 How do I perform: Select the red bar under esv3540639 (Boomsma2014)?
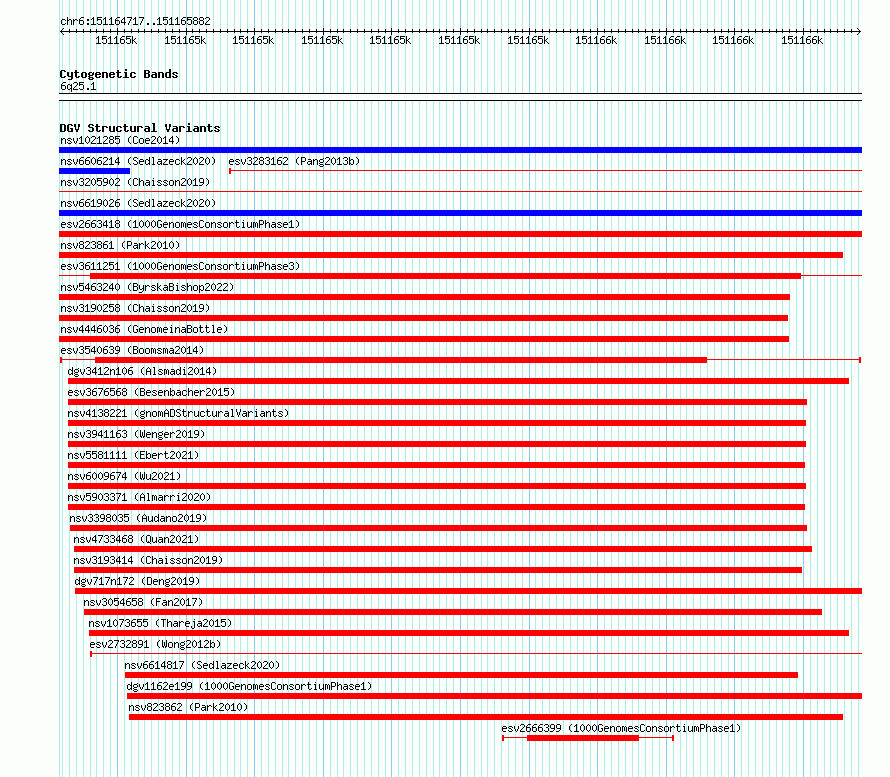coord(401,360)
